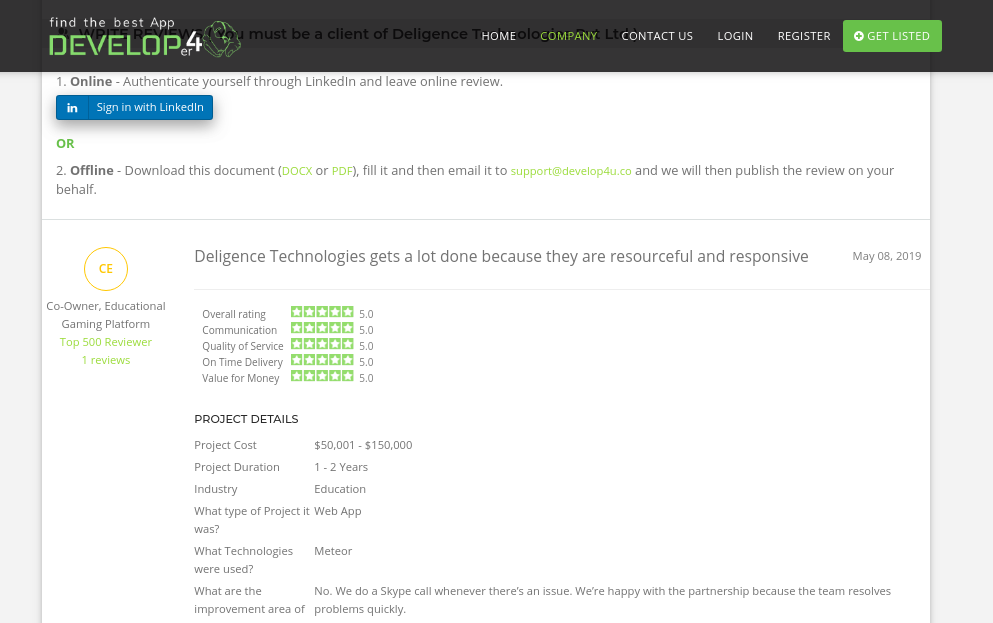Click the 'Co-Owner, Educational Gaming Platform' text

(x=106, y=315)
